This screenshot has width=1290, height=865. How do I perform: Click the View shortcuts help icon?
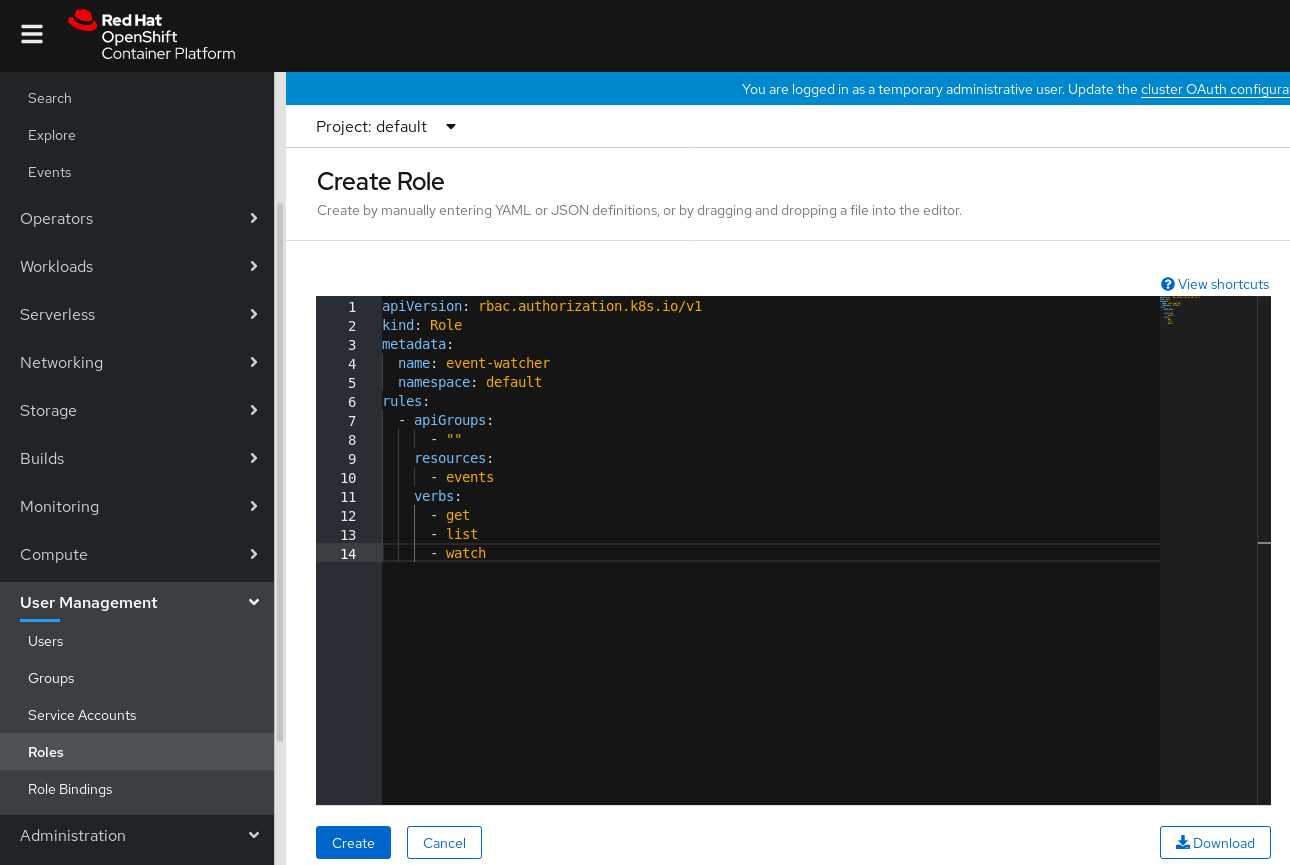pos(1167,284)
